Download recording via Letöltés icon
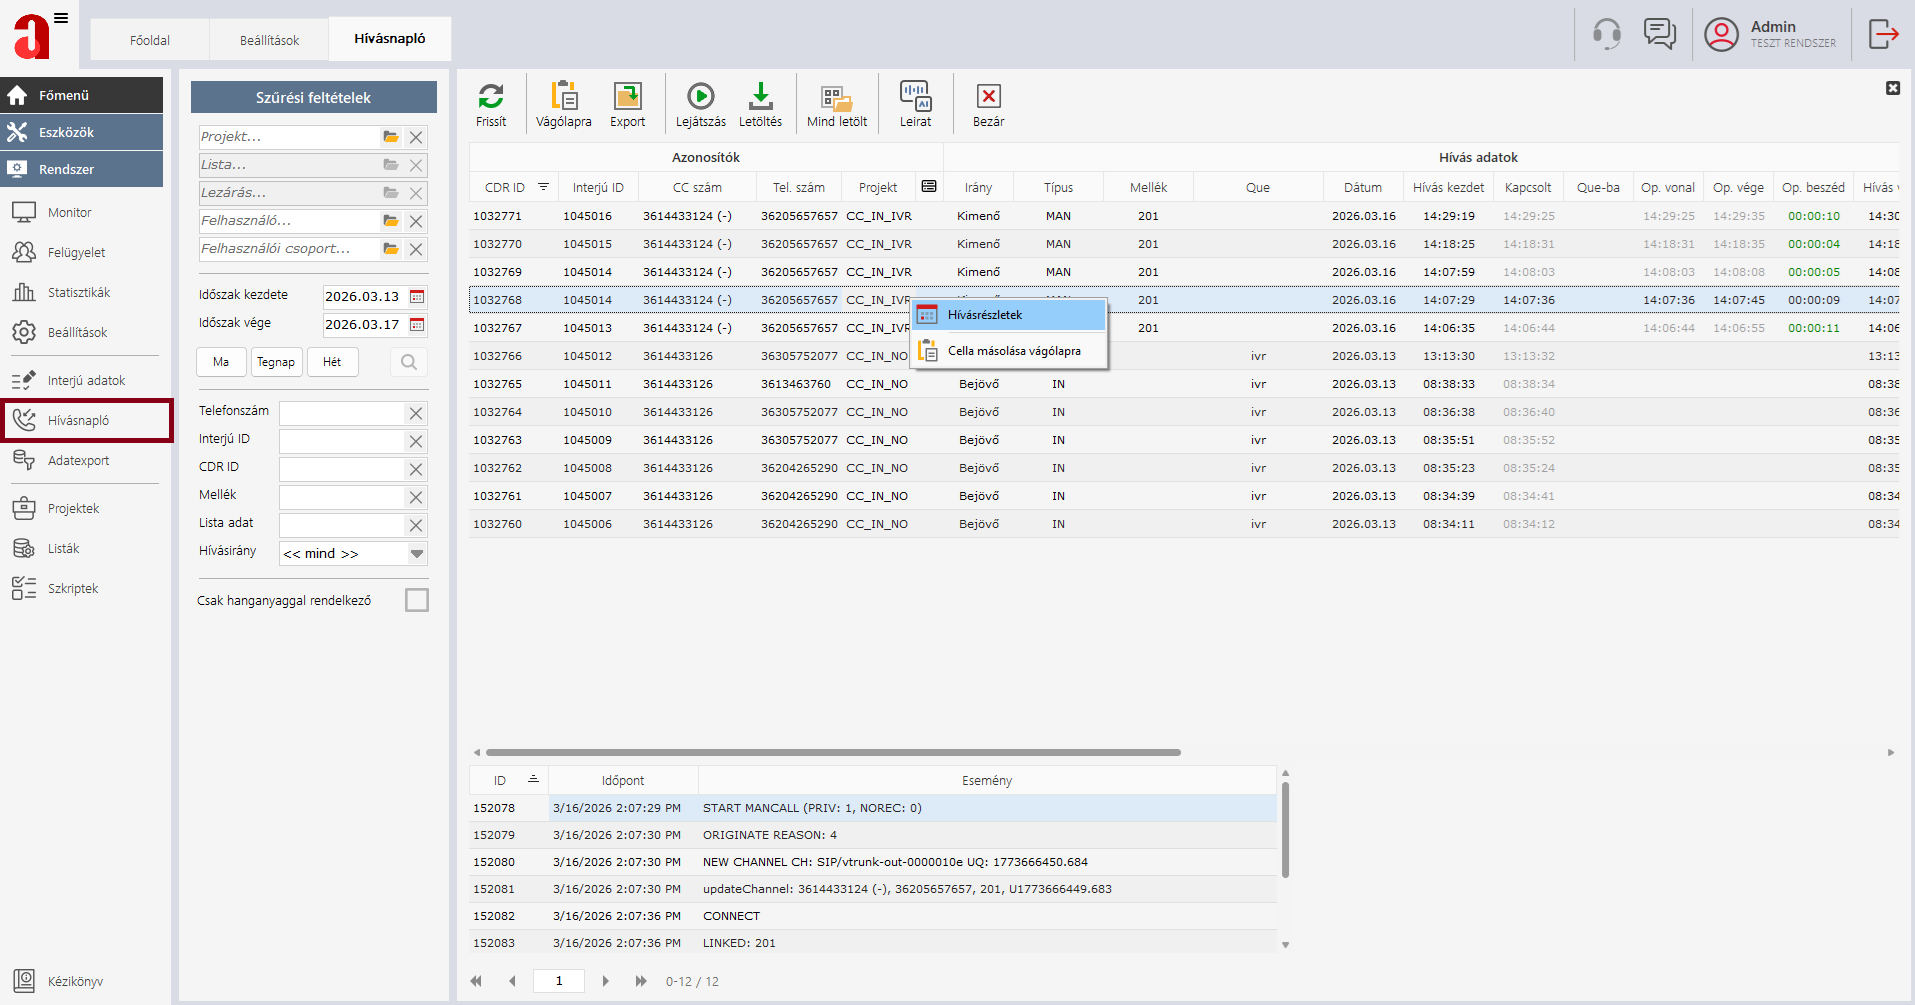Image resolution: width=1915 pixels, height=1005 pixels. pos(760,97)
